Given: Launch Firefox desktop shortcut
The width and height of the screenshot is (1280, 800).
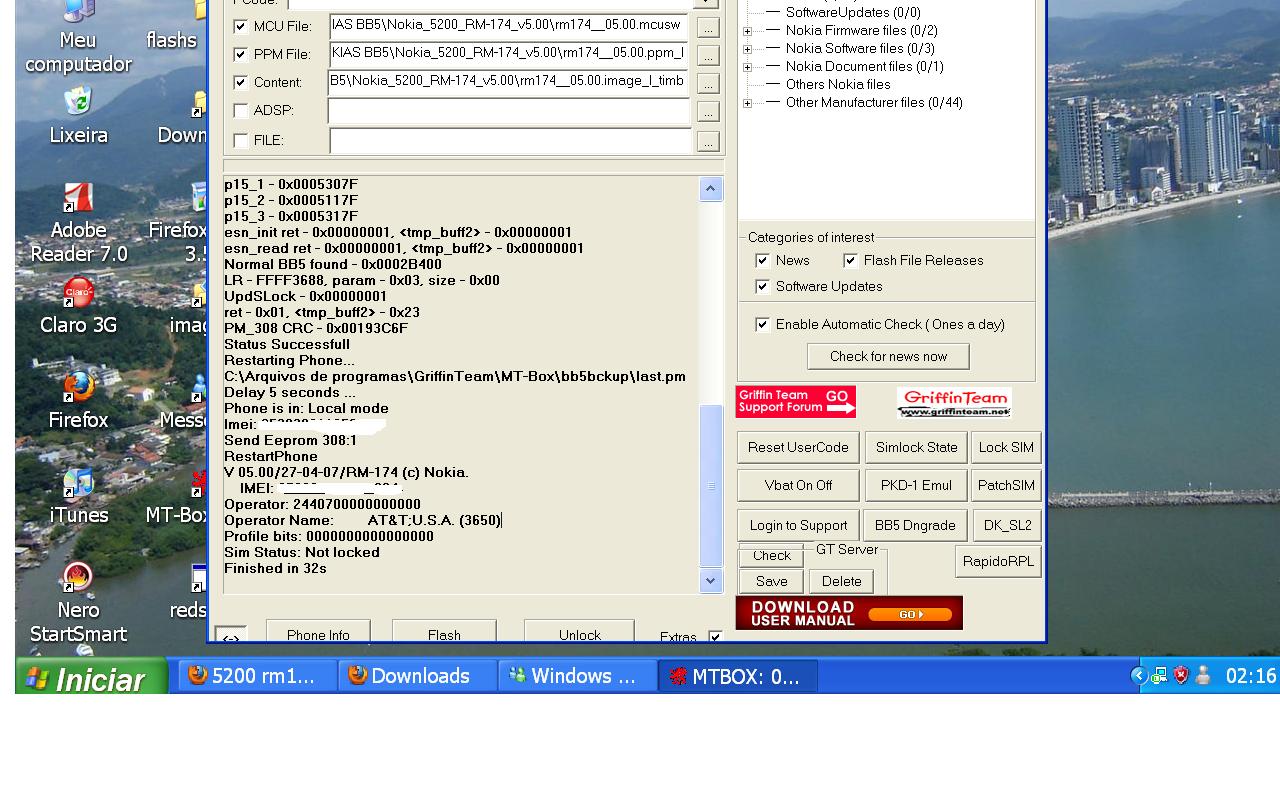Looking at the screenshot, I should [78, 400].
